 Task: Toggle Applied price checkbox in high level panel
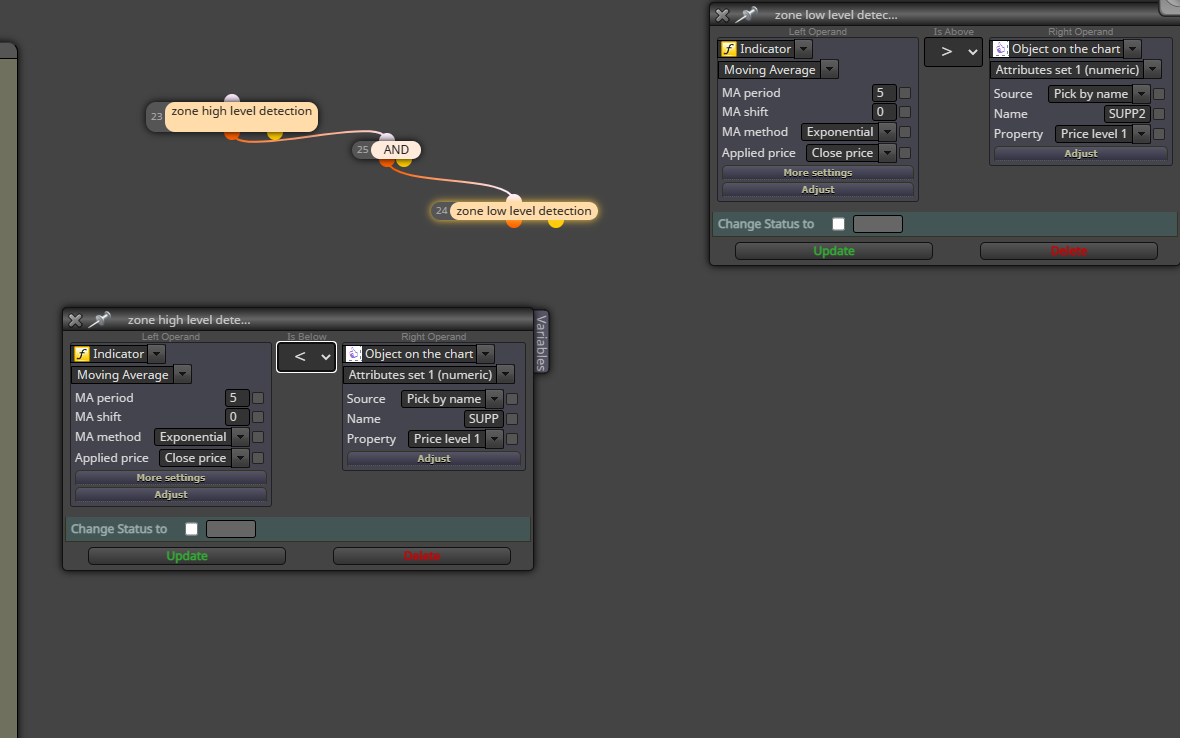coord(258,457)
